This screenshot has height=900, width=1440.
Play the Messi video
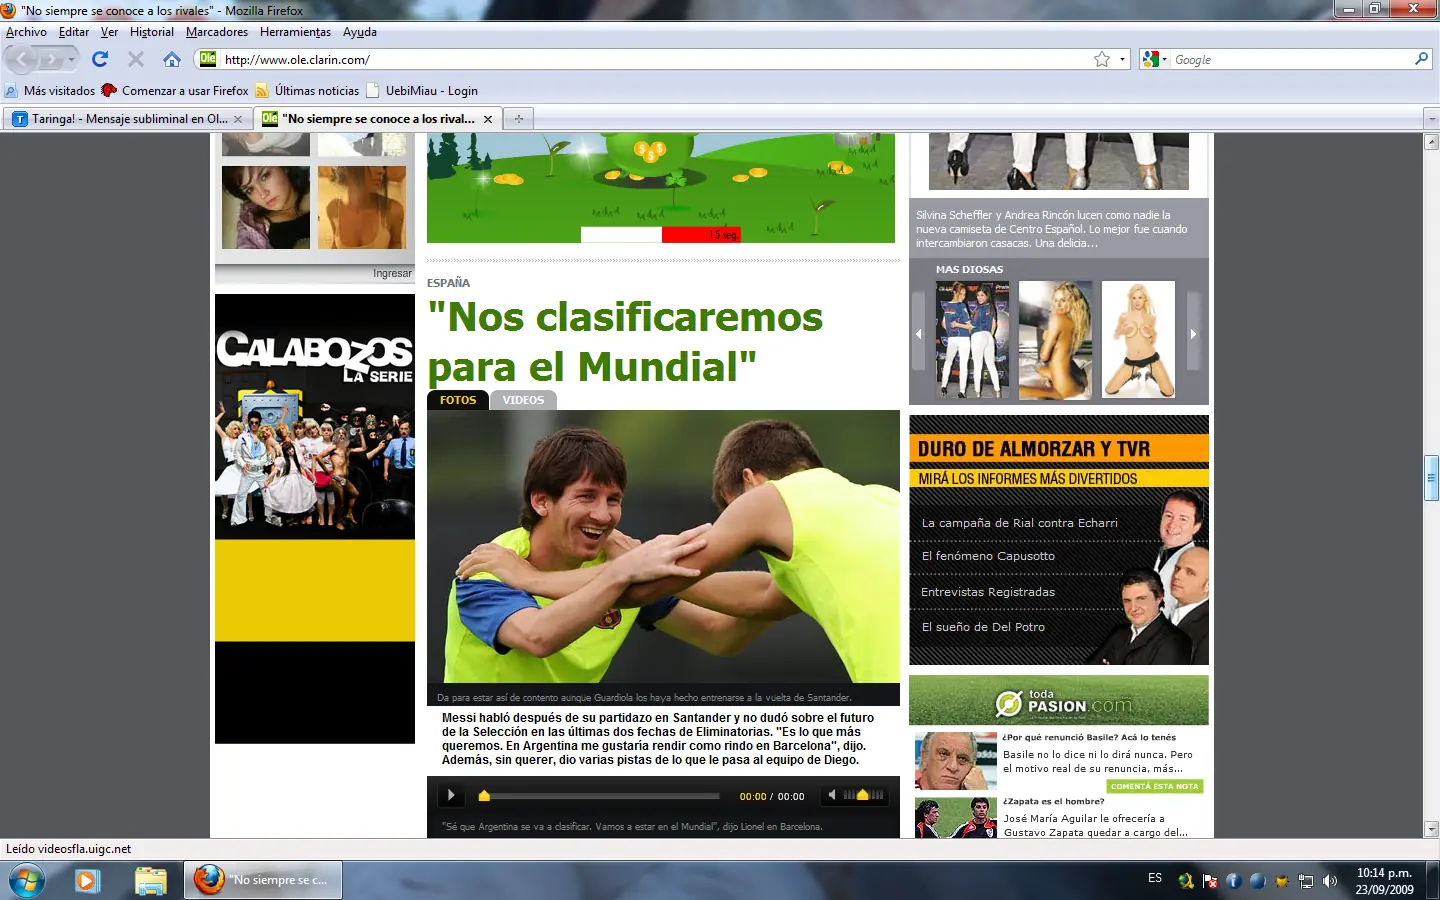click(x=451, y=796)
